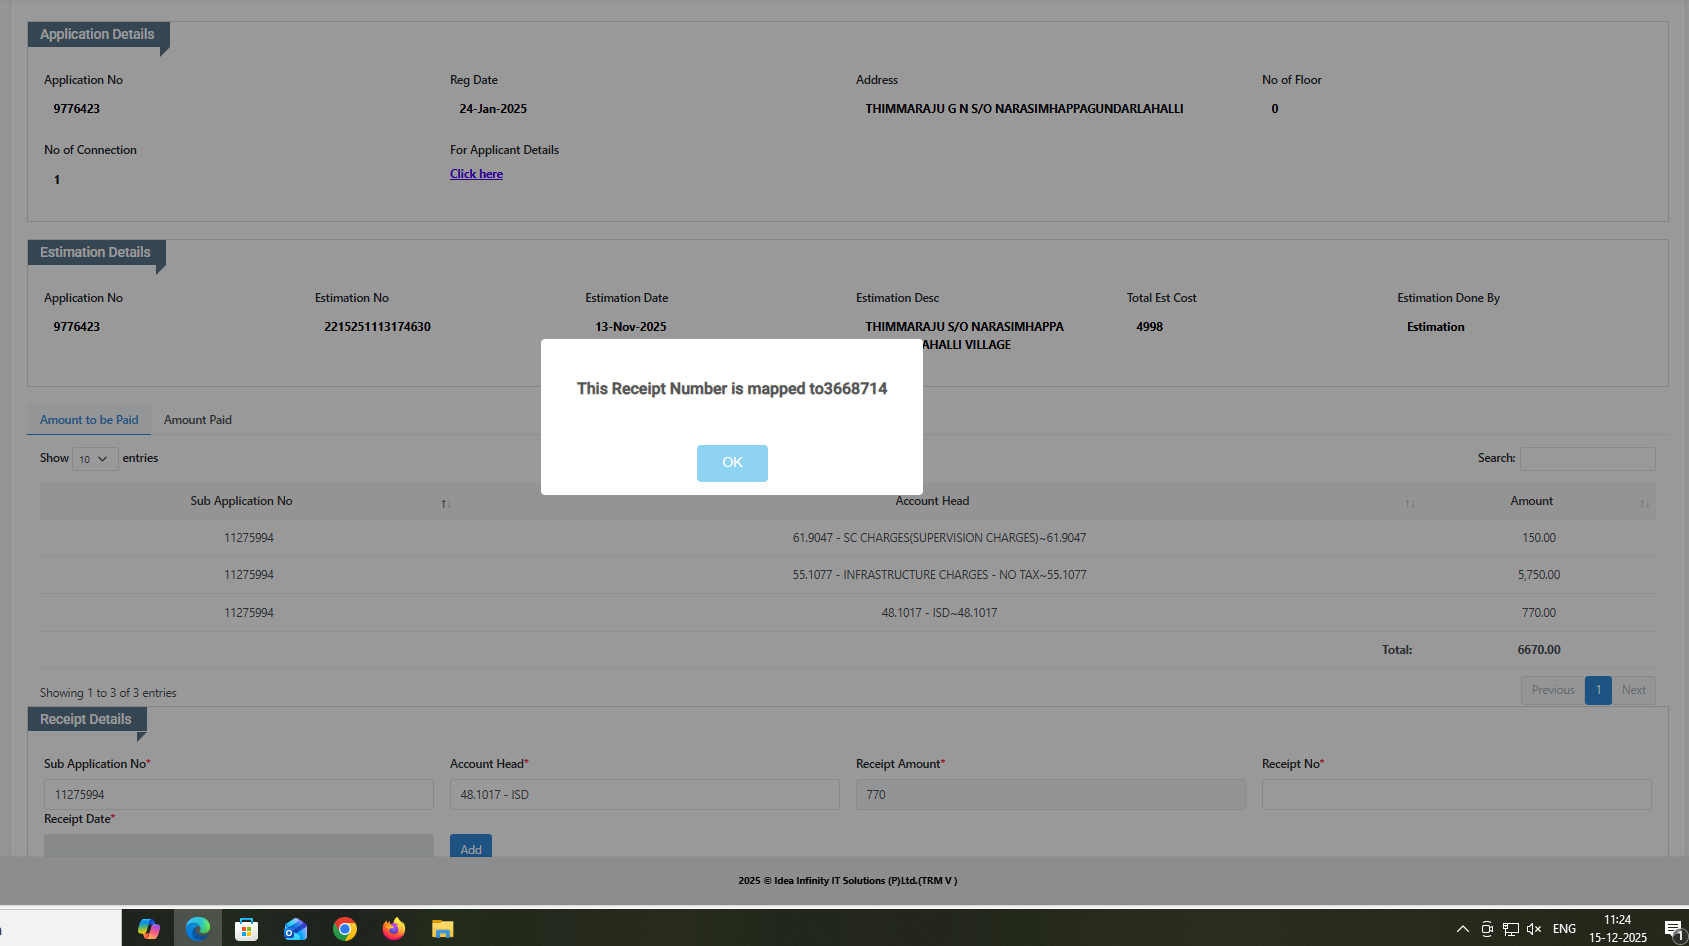Click Estimation No 2215251113174630

coord(377,327)
